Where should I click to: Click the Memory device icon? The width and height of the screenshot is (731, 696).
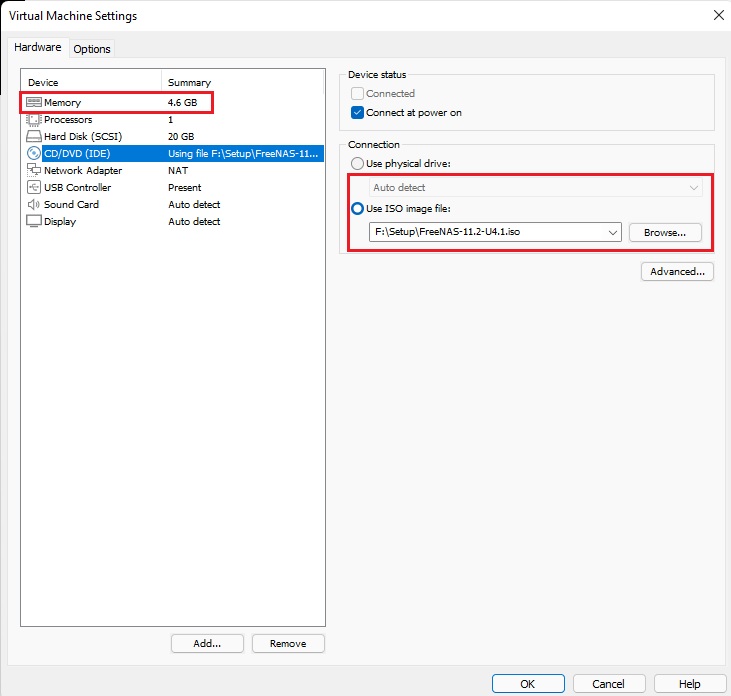34,102
